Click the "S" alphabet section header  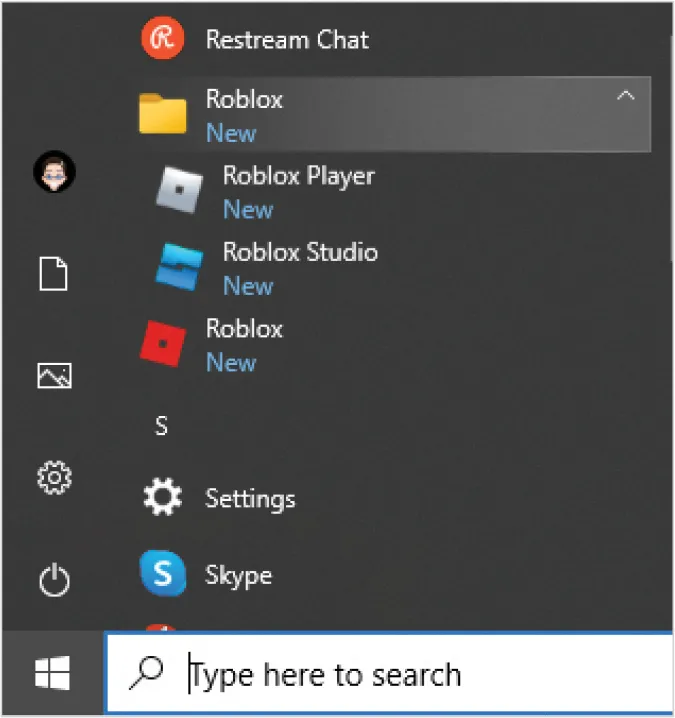point(161,427)
